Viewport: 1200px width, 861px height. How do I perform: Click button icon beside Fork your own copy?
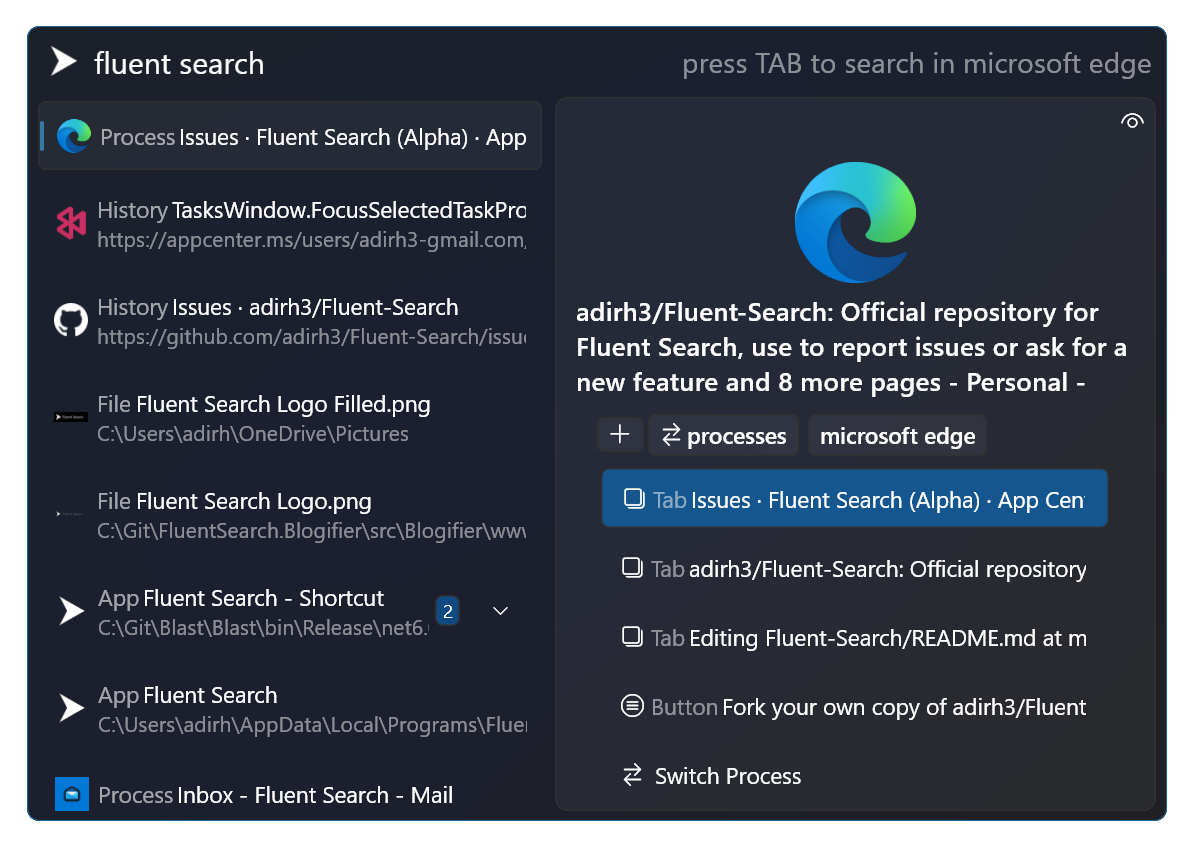pos(632,706)
